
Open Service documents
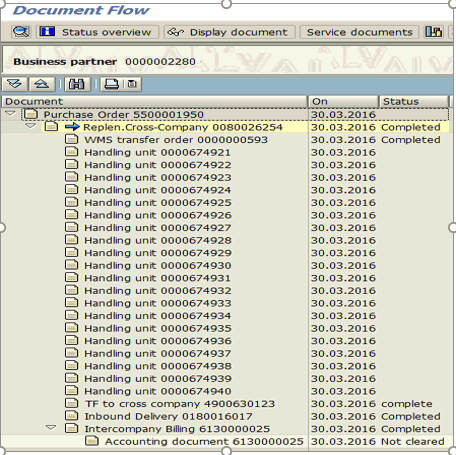tap(359, 32)
